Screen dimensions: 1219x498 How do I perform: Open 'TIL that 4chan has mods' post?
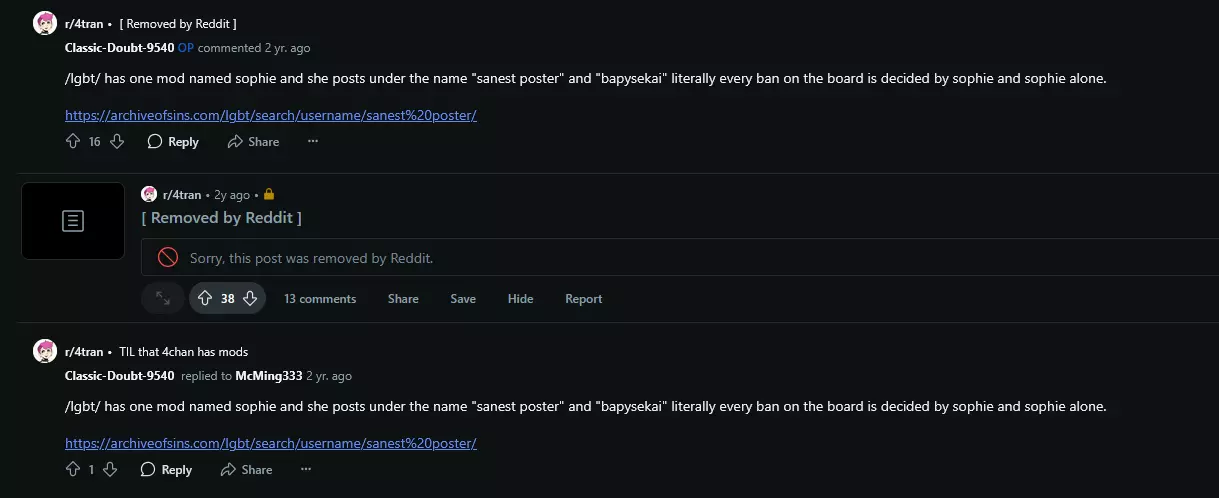click(x=184, y=352)
